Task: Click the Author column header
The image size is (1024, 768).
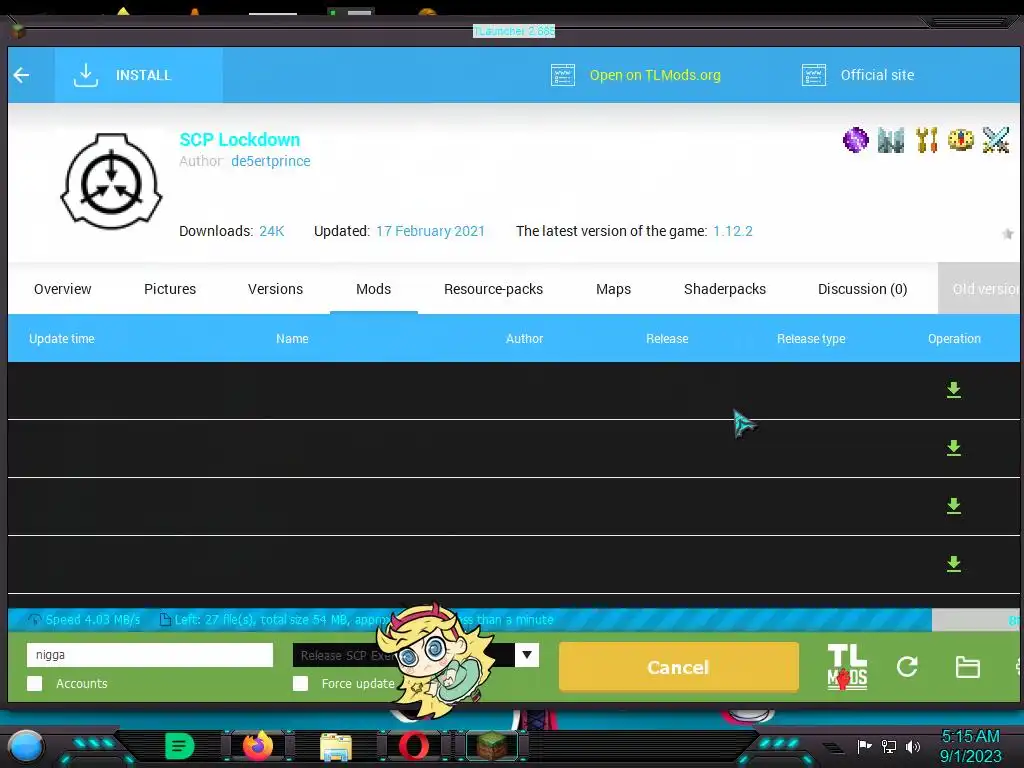Action: pos(524,339)
